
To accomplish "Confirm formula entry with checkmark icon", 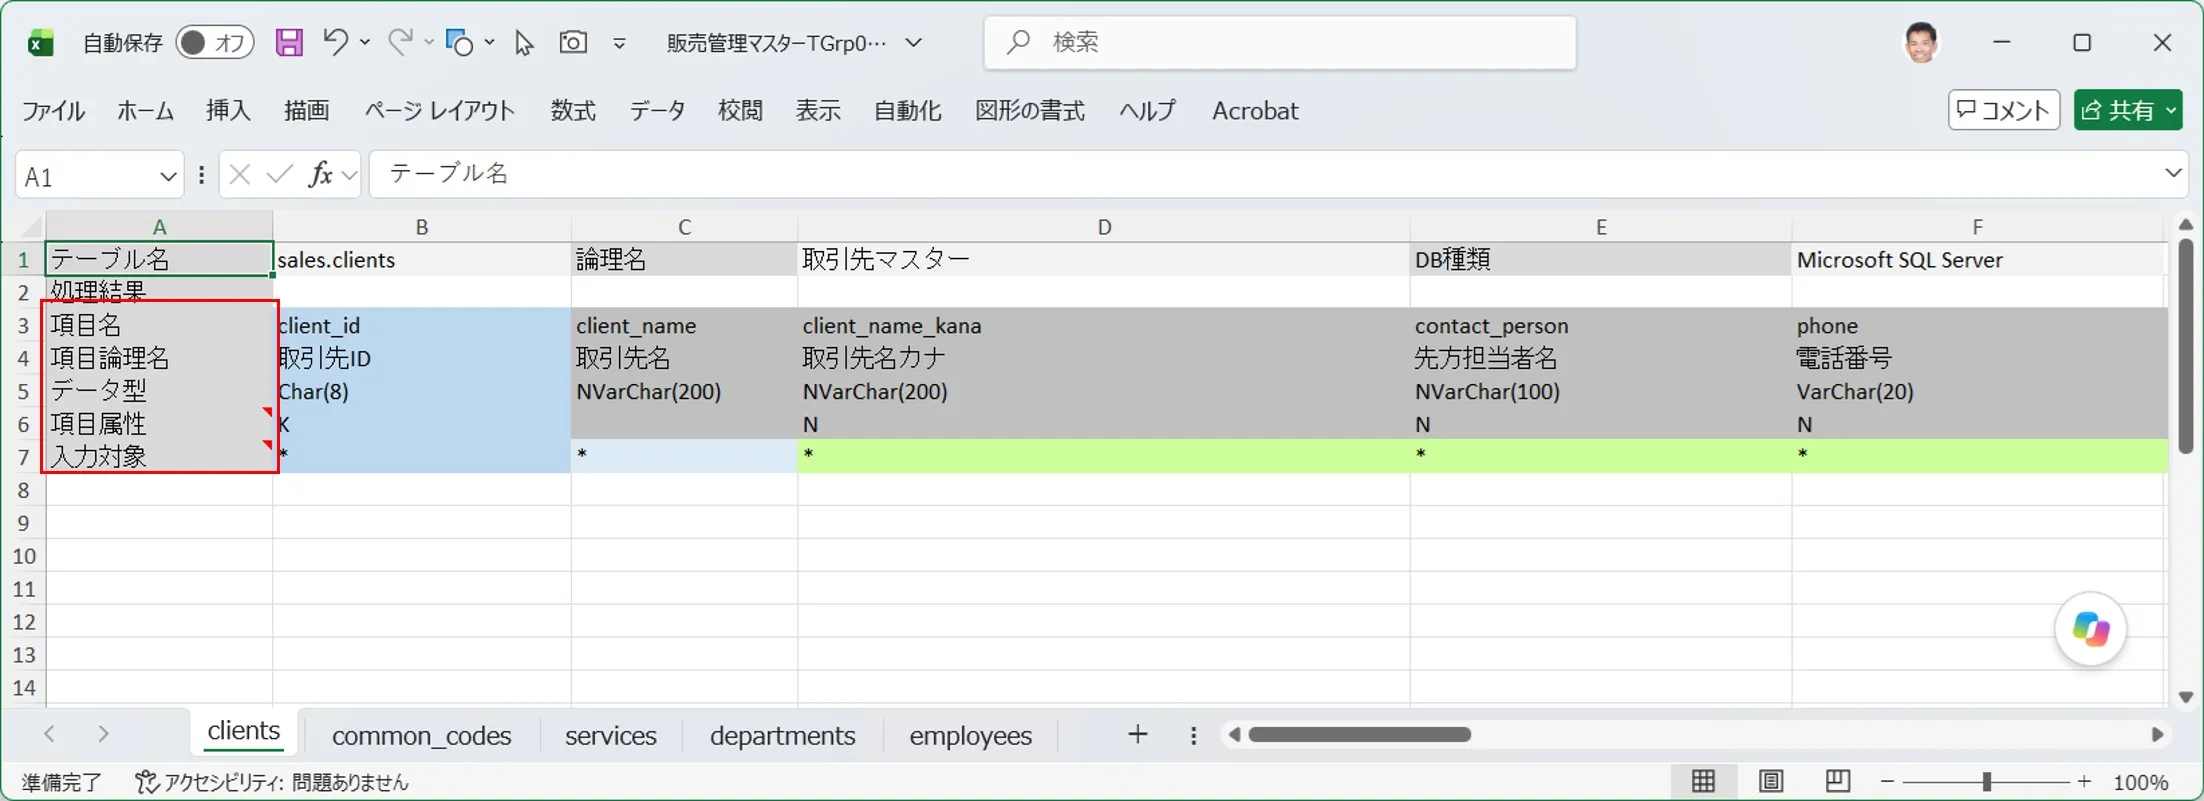I will pyautogui.click(x=279, y=175).
